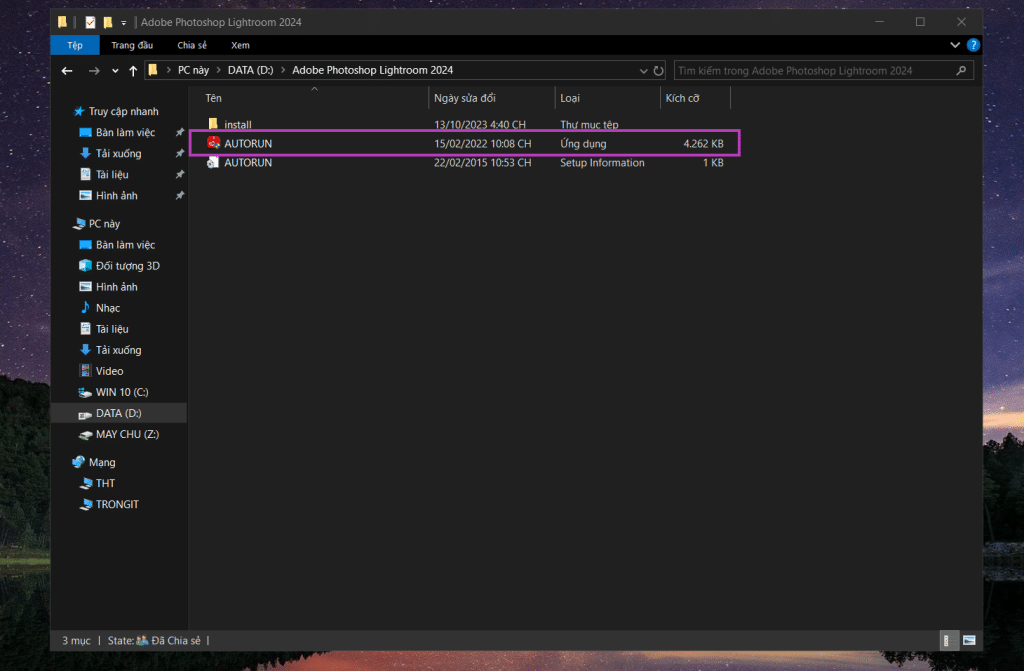Open Bàn làm việc under PC này
This screenshot has height=671, width=1024.
point(118,244)
